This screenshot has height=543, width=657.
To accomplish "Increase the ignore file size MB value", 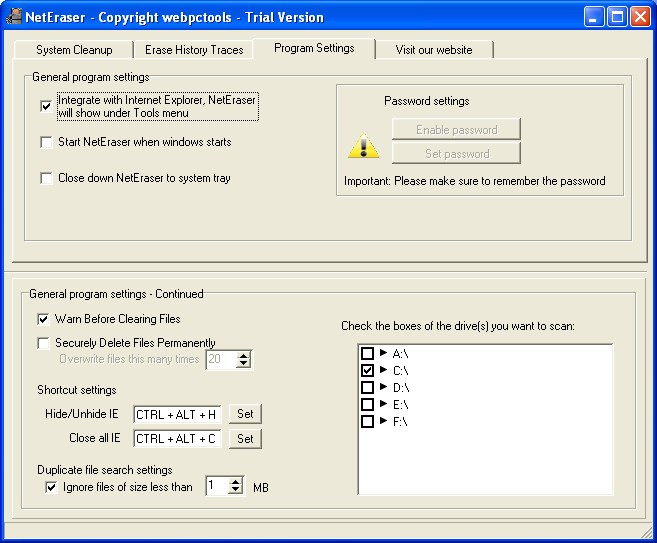I will (x=236, y=481).
